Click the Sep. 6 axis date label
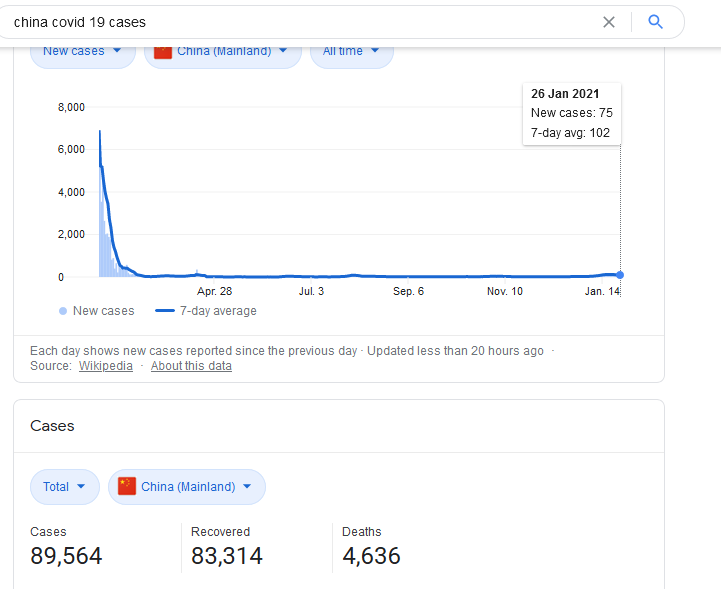Screen dimensions: 721x589 (x=407, y=291)
